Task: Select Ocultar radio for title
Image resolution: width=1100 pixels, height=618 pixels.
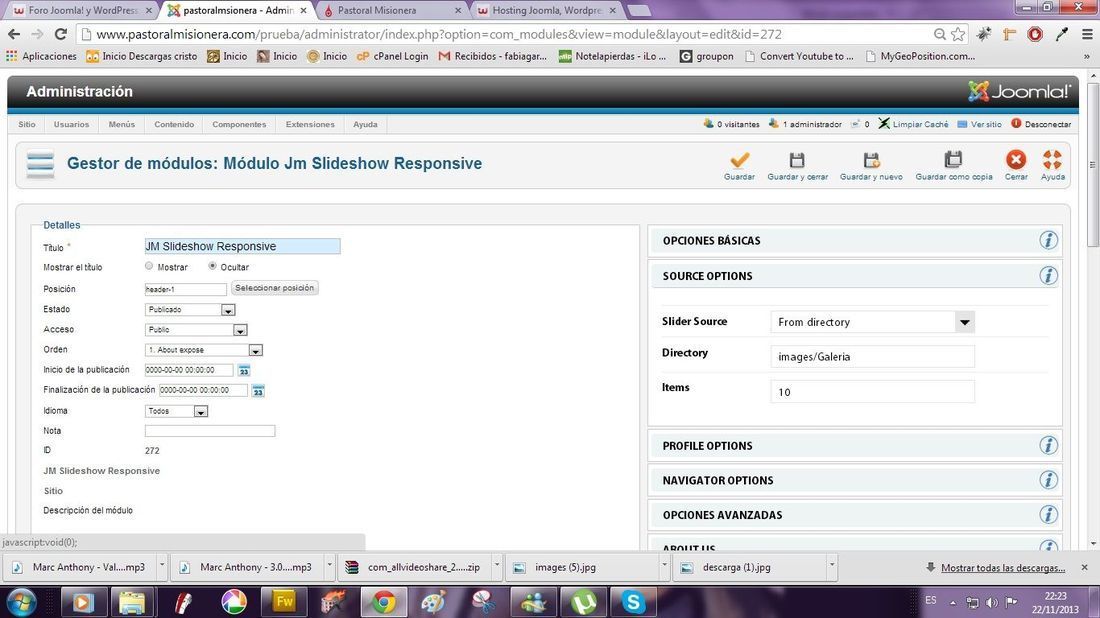Action: click(x=212, y=266)
